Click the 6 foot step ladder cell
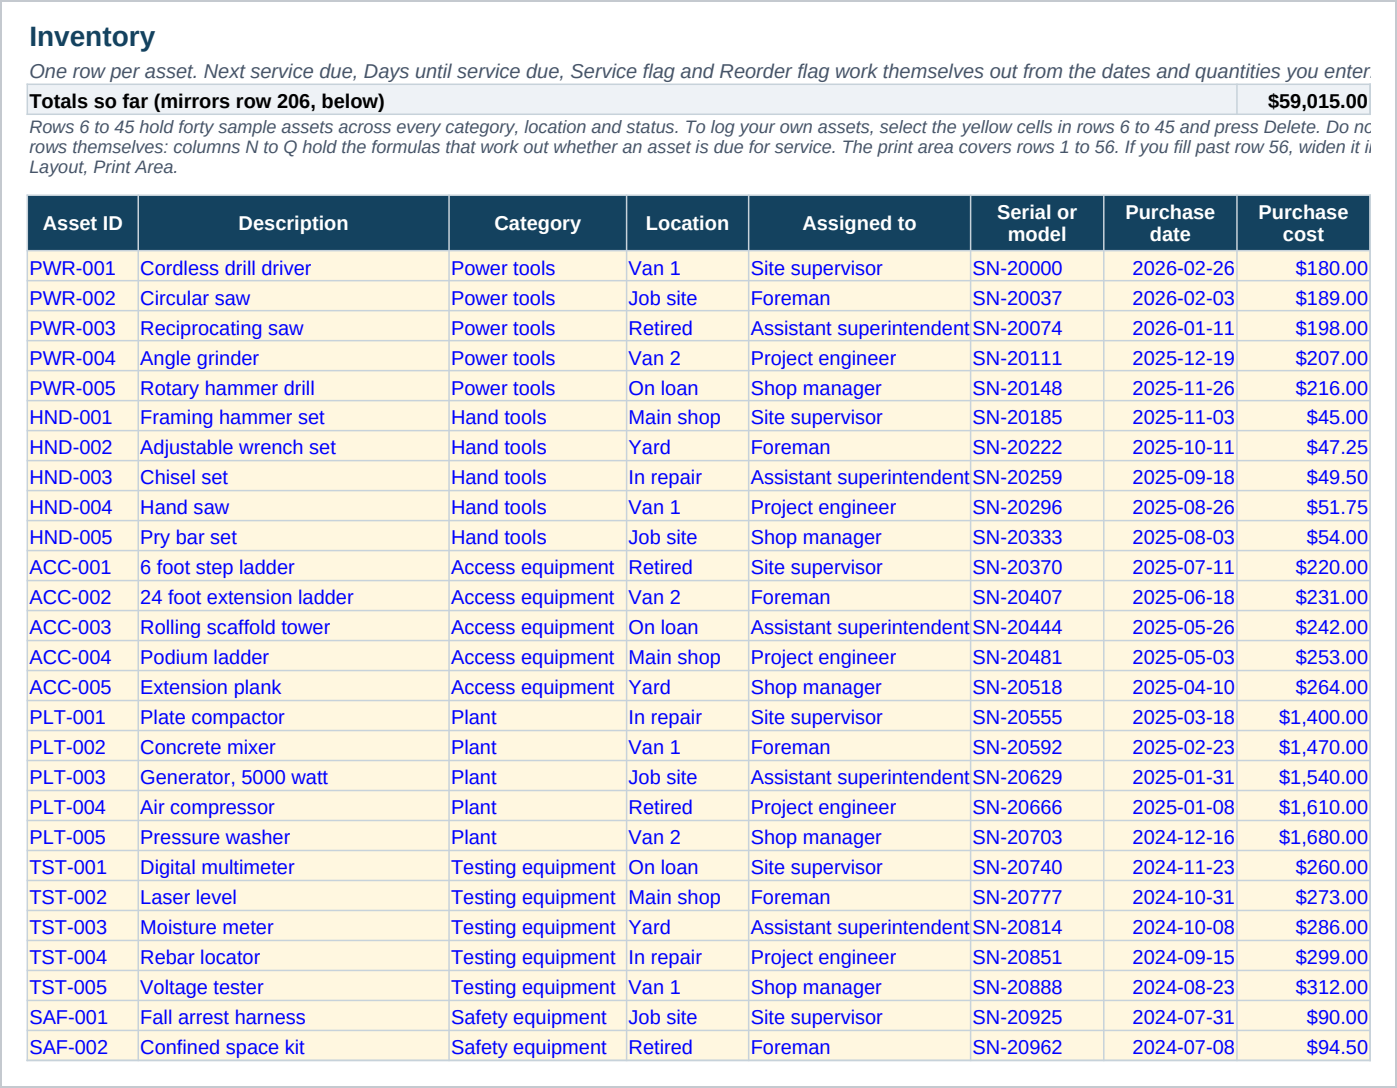 293,567
